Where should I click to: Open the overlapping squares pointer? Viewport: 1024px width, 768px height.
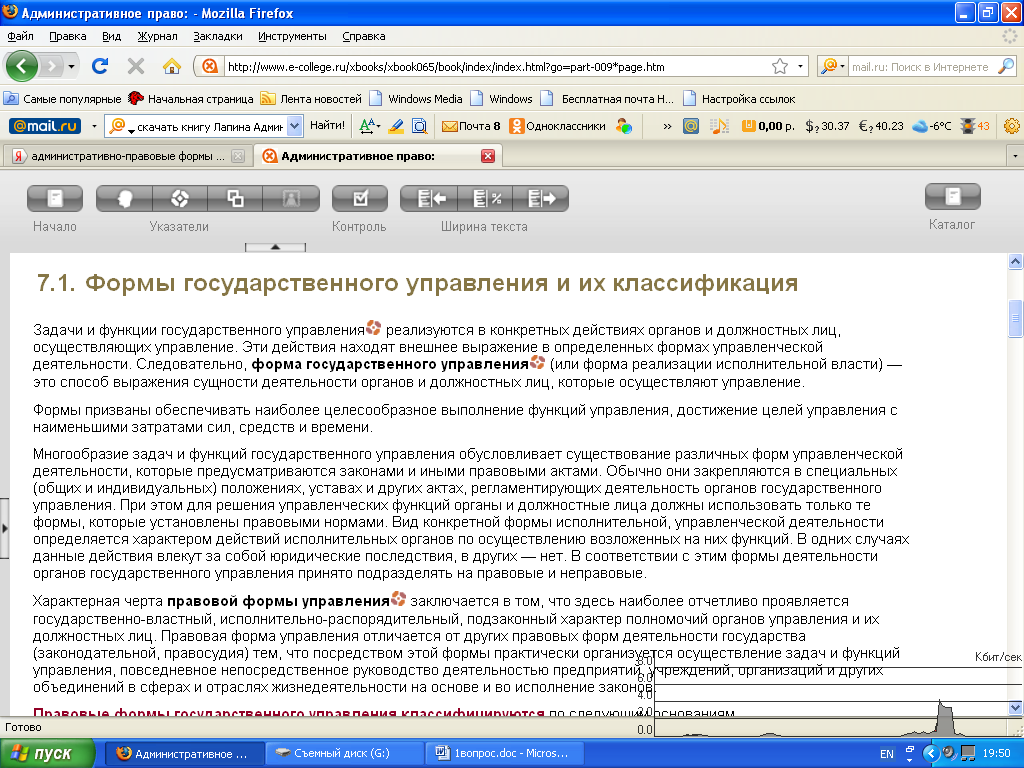tap(236, 199)
